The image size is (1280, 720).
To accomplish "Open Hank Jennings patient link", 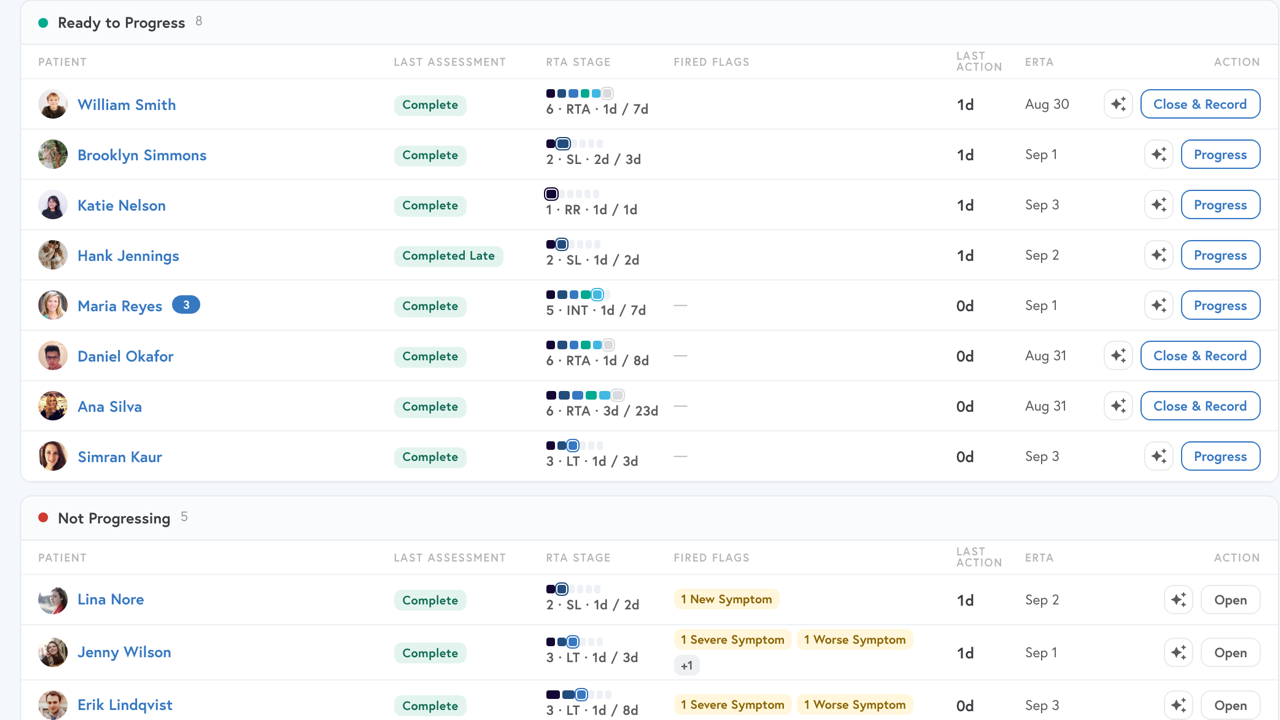I will [x=128, y=255].
